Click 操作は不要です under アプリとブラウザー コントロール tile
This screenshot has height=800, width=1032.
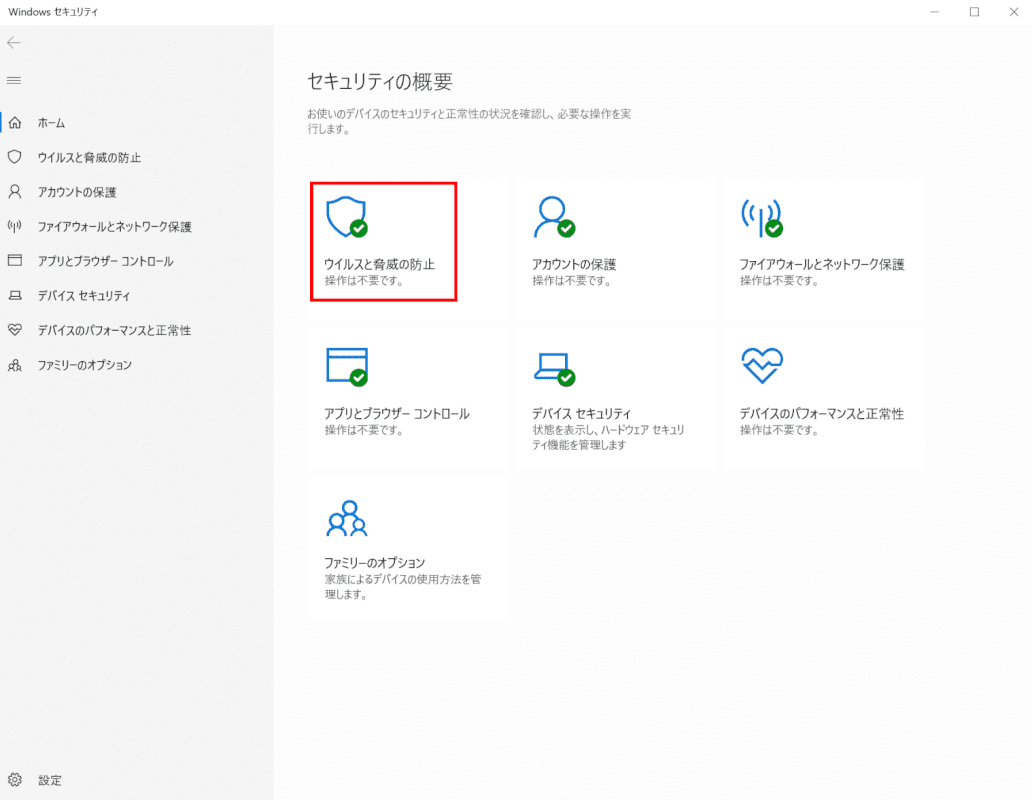click(364, 430)
